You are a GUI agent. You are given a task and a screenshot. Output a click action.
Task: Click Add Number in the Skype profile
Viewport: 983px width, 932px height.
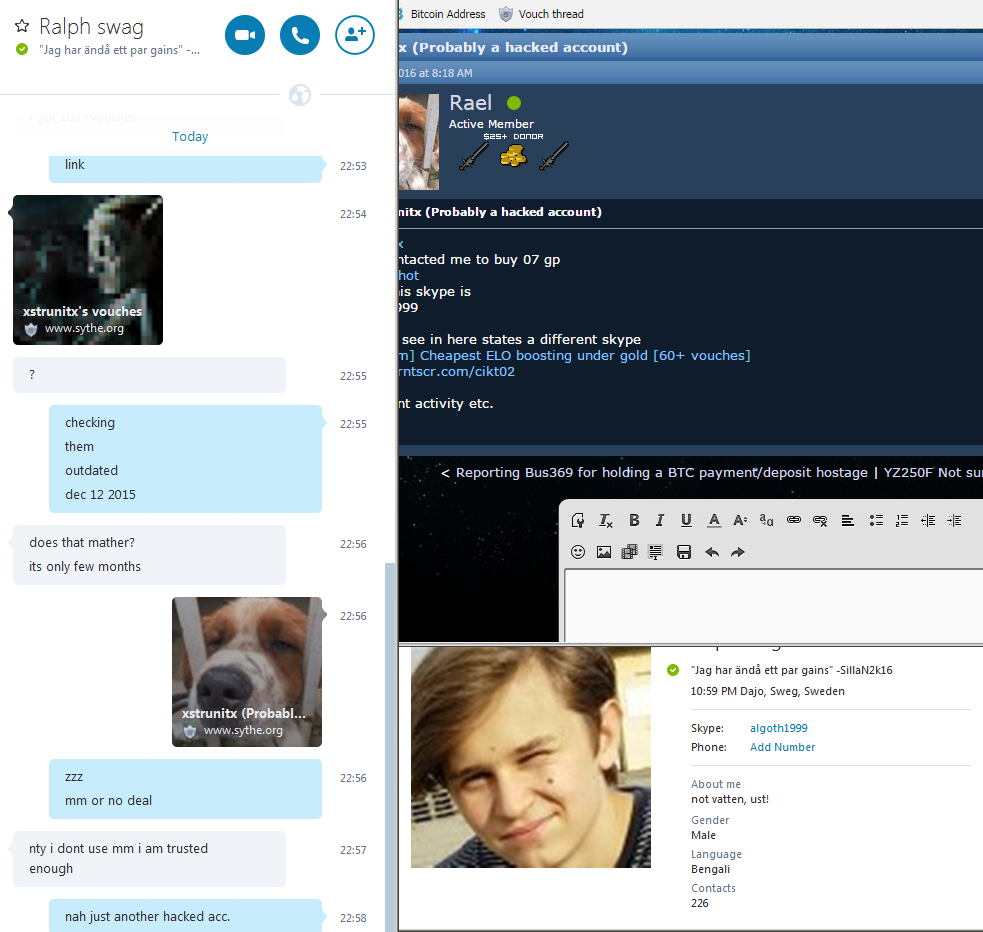[x=782, y=747]
